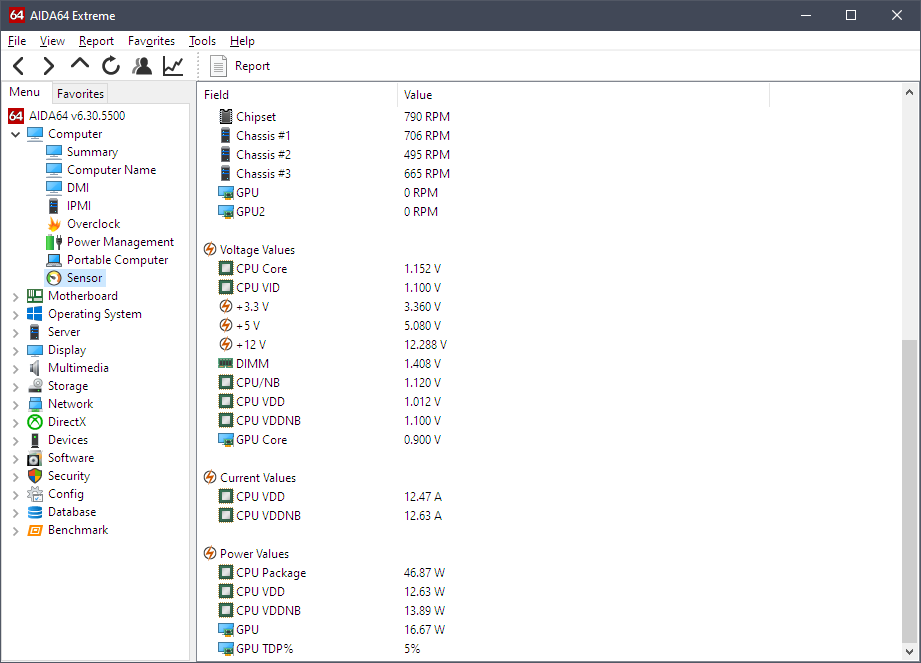Viewport: 921px width, 663px height.
Task: Open the Help menu
Action: pos(242,41)
